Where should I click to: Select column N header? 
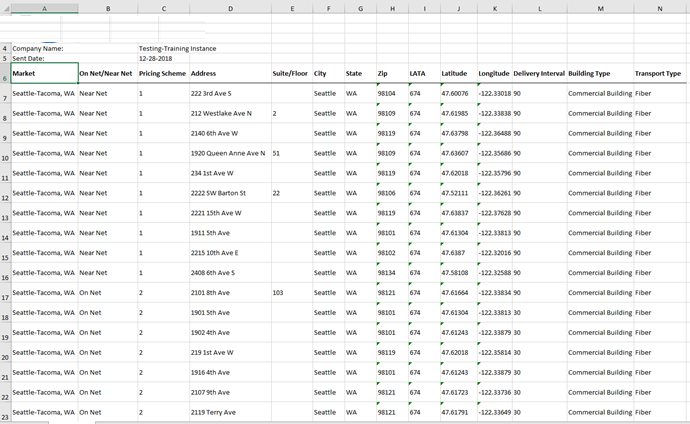click(x=660, y=8)
